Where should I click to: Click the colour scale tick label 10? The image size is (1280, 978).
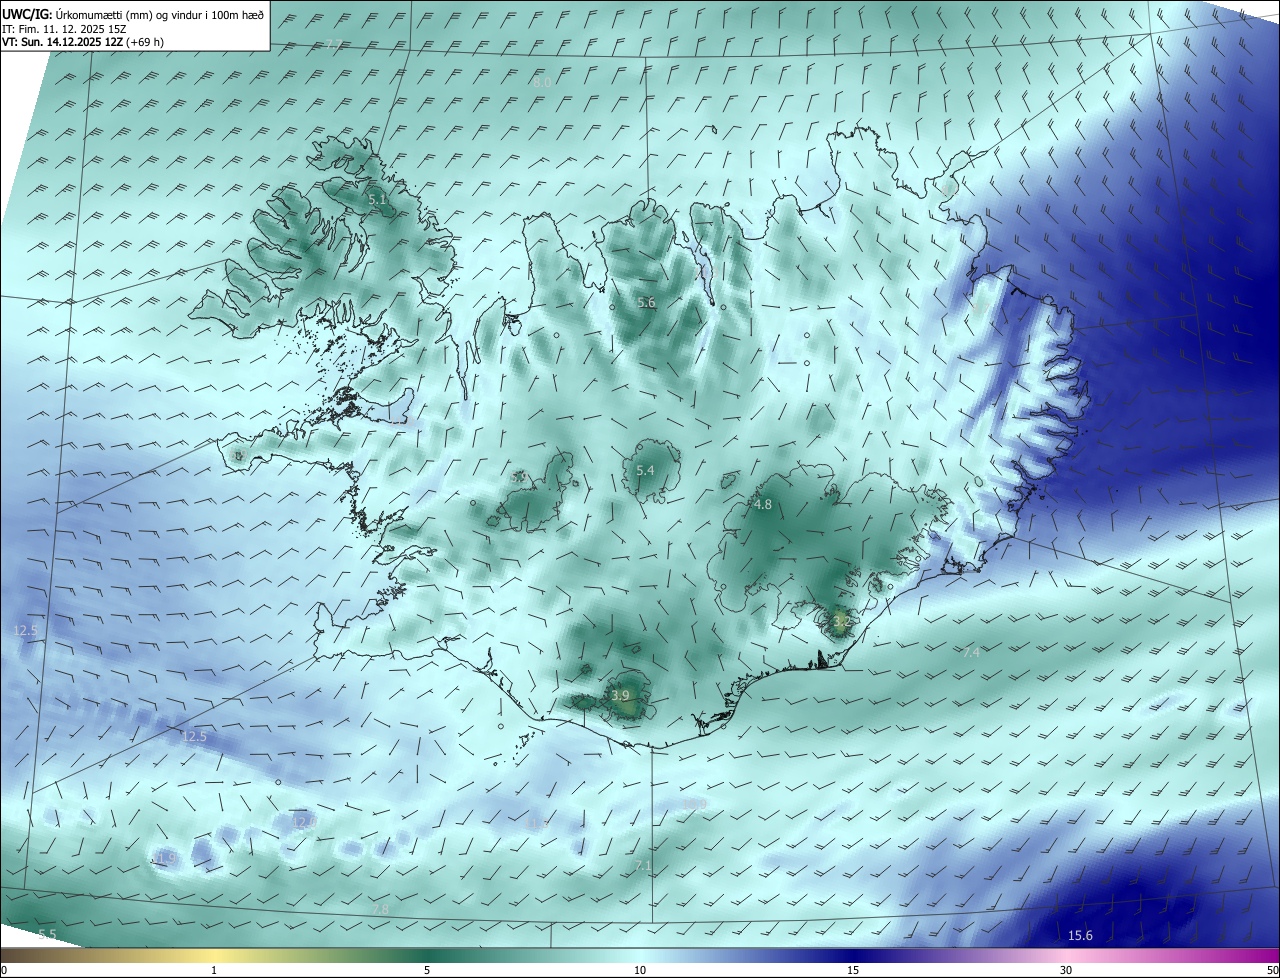(640, 970)
